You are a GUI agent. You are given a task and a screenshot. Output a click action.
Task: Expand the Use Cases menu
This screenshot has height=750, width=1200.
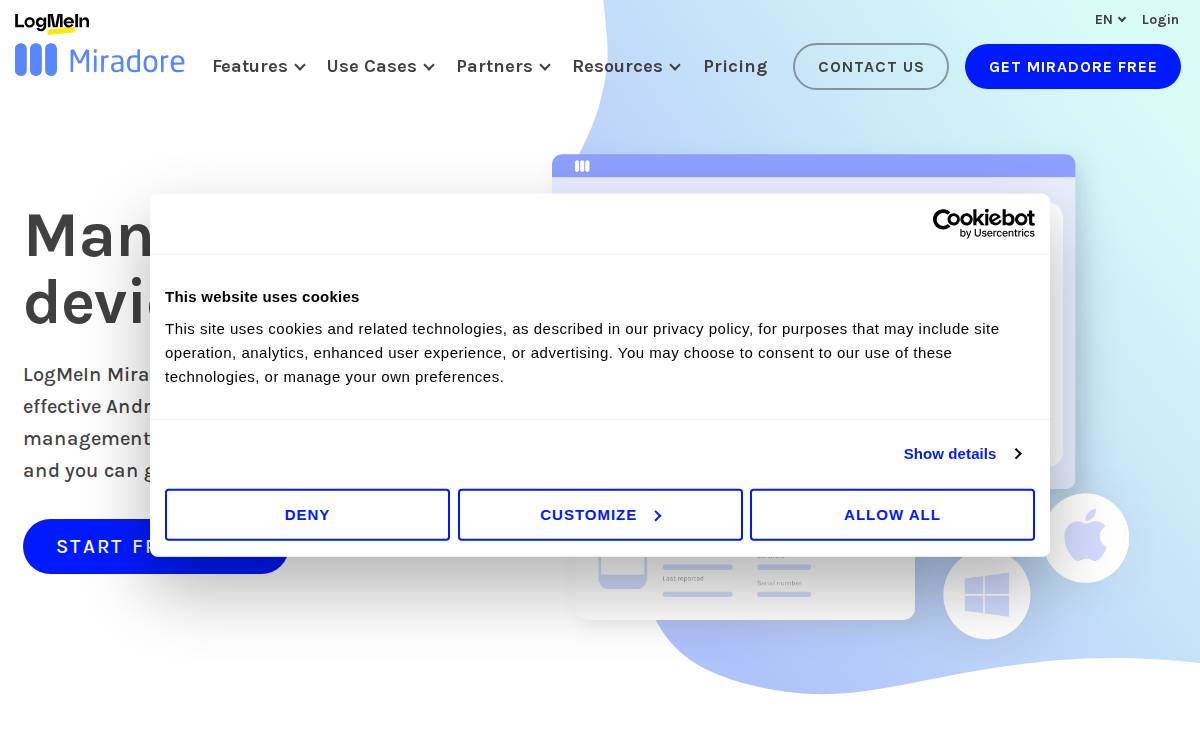[381, 66]
